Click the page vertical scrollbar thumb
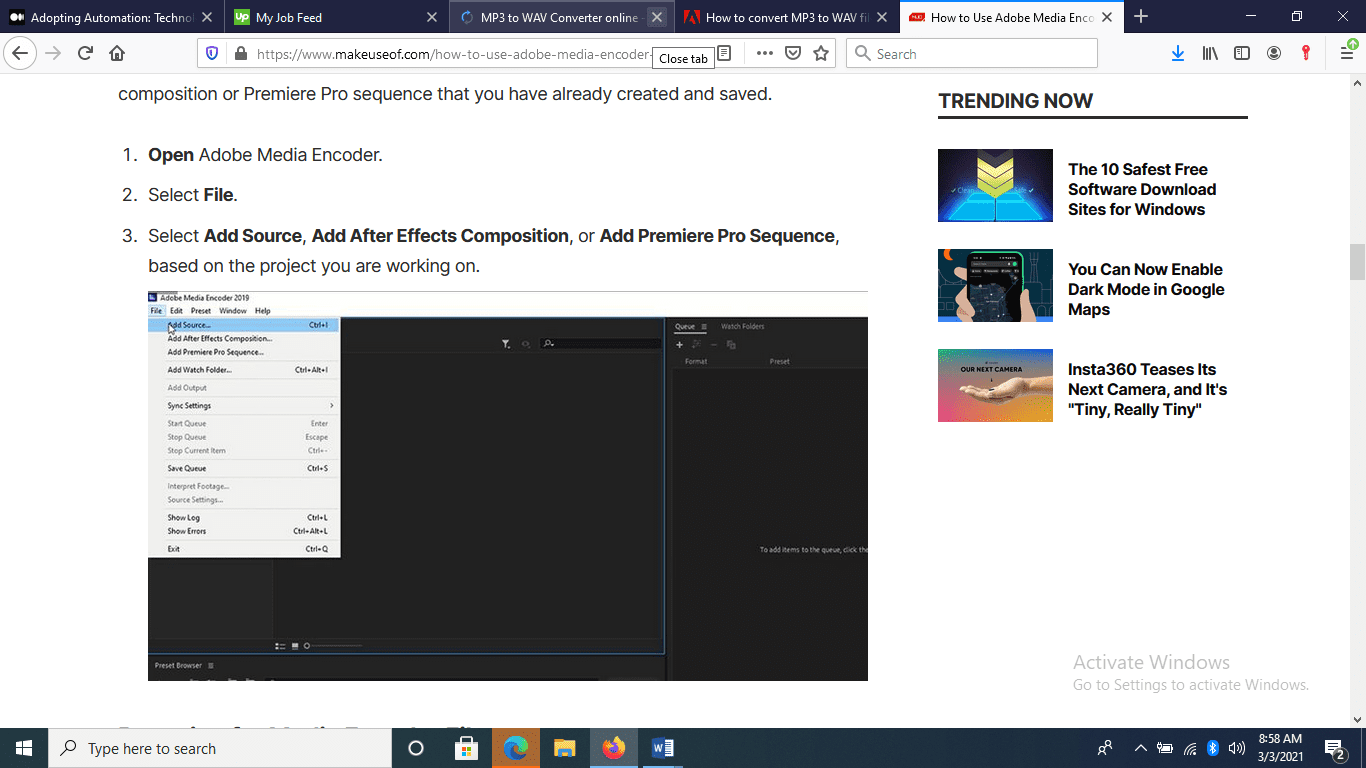The width and height of the screenshot is (1366, 768). [x=1357, y=262]
